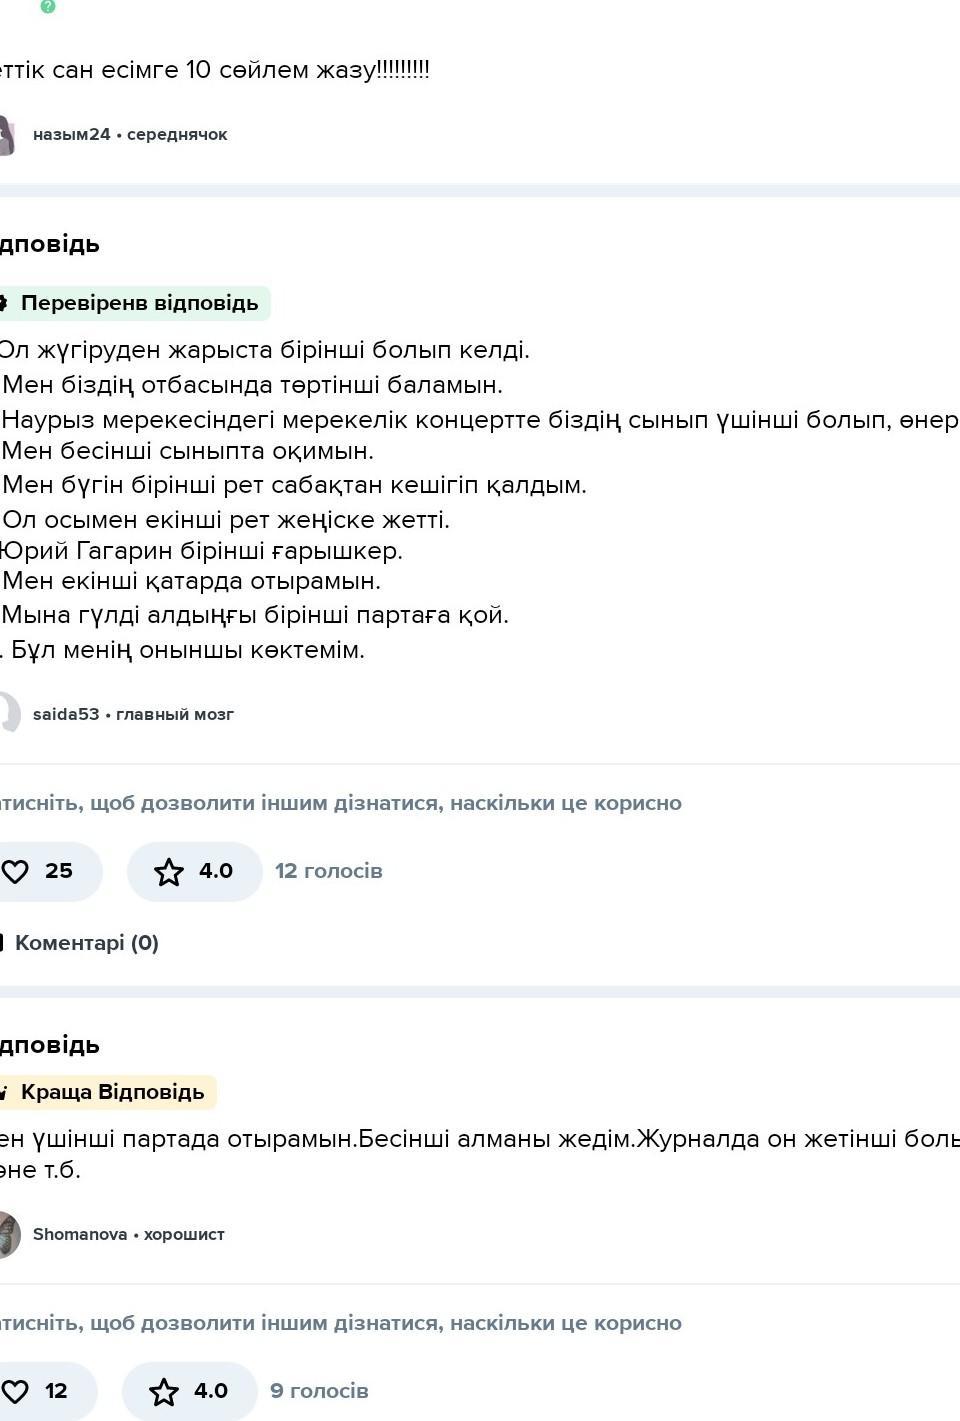Click the Перевіренв відповідь badge
The width and height of the screenshot is (960, 1421).
click(139, 303)
